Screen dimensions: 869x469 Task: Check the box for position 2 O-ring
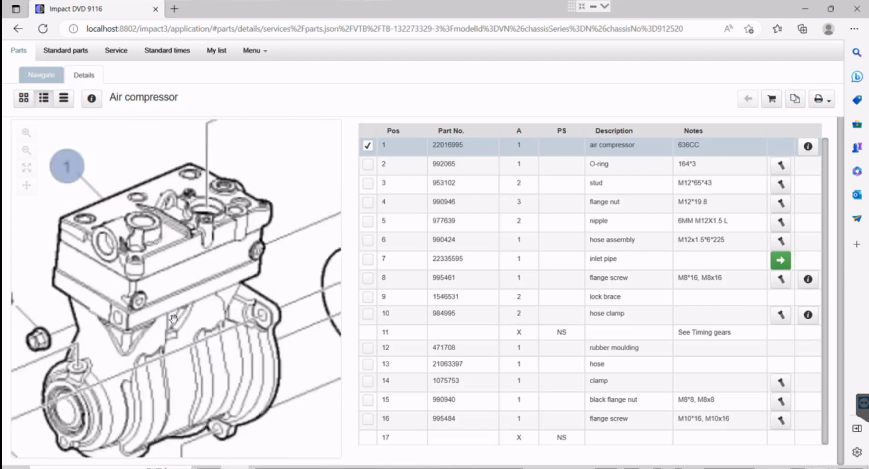(x=368, y=164)
